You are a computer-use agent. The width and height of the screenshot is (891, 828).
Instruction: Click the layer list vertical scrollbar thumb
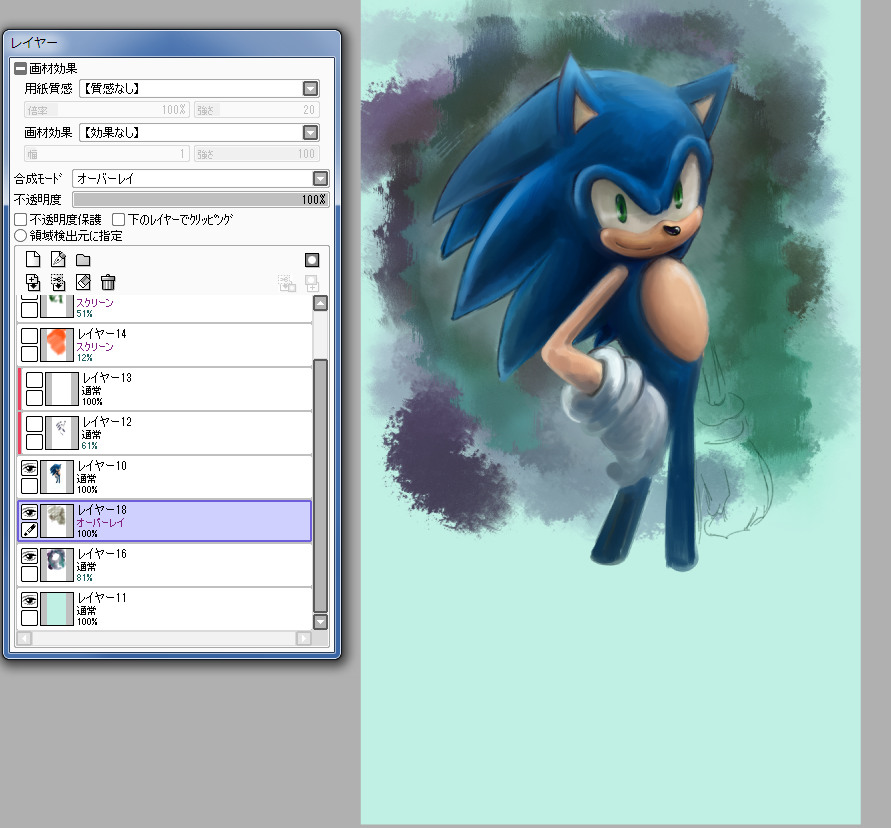coord(320,486)
